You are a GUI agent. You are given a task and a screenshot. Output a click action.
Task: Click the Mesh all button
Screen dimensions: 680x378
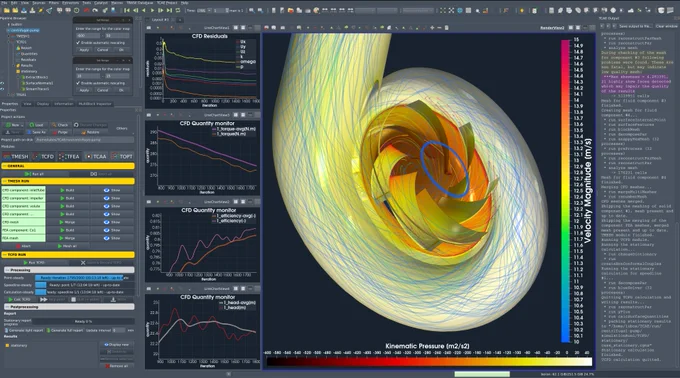pyautogui.click(x=67, y=246)
